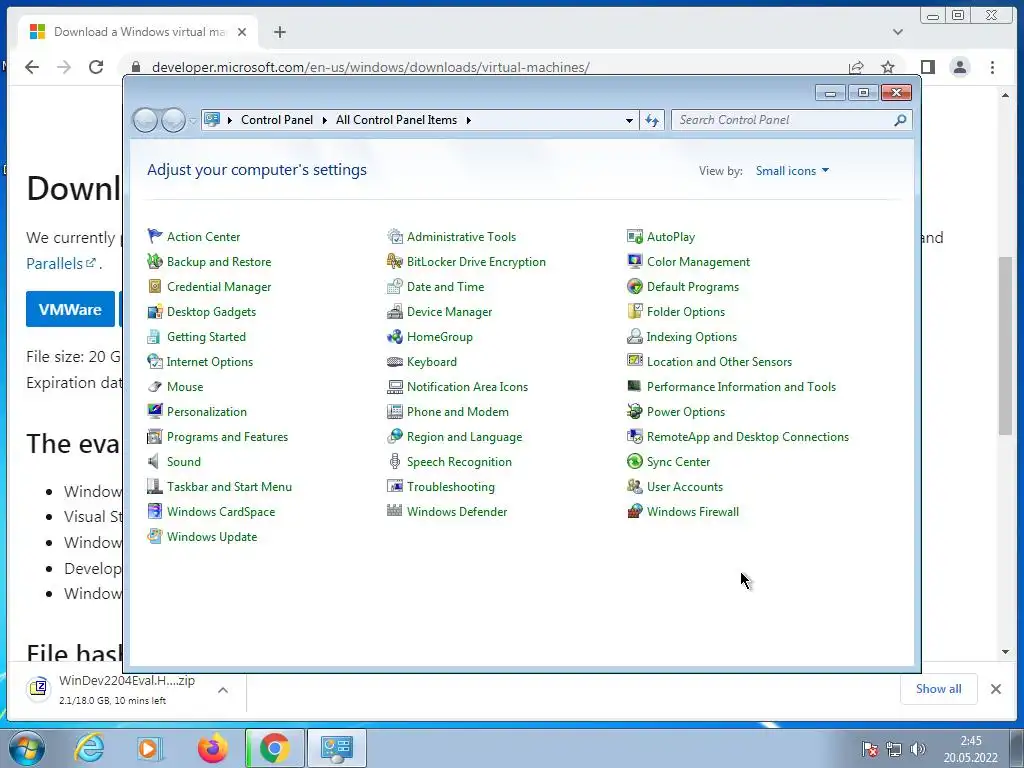Expand the arrow after All Control Panel Items
This screenshot has width=1024, height=768.
tap(468, 120)
